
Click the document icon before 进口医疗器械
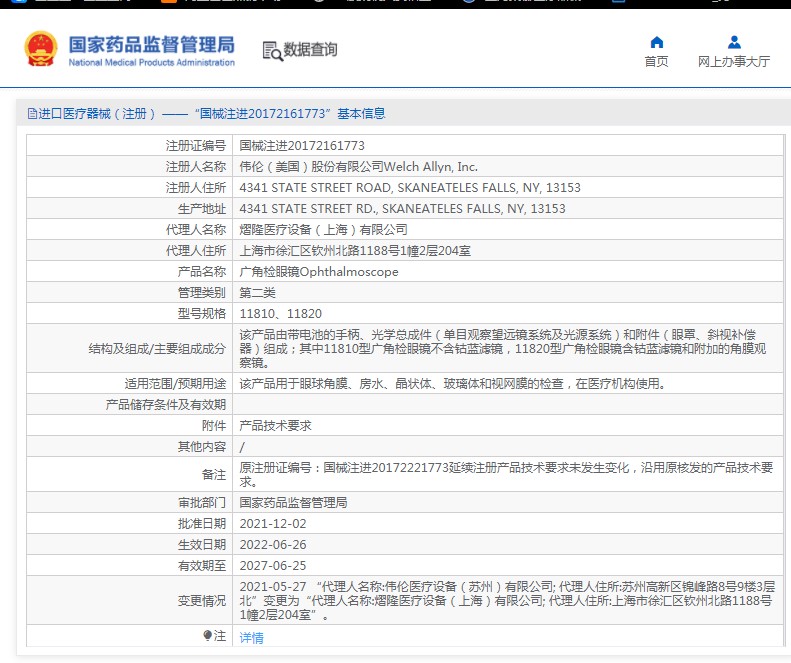click(32, 114)
